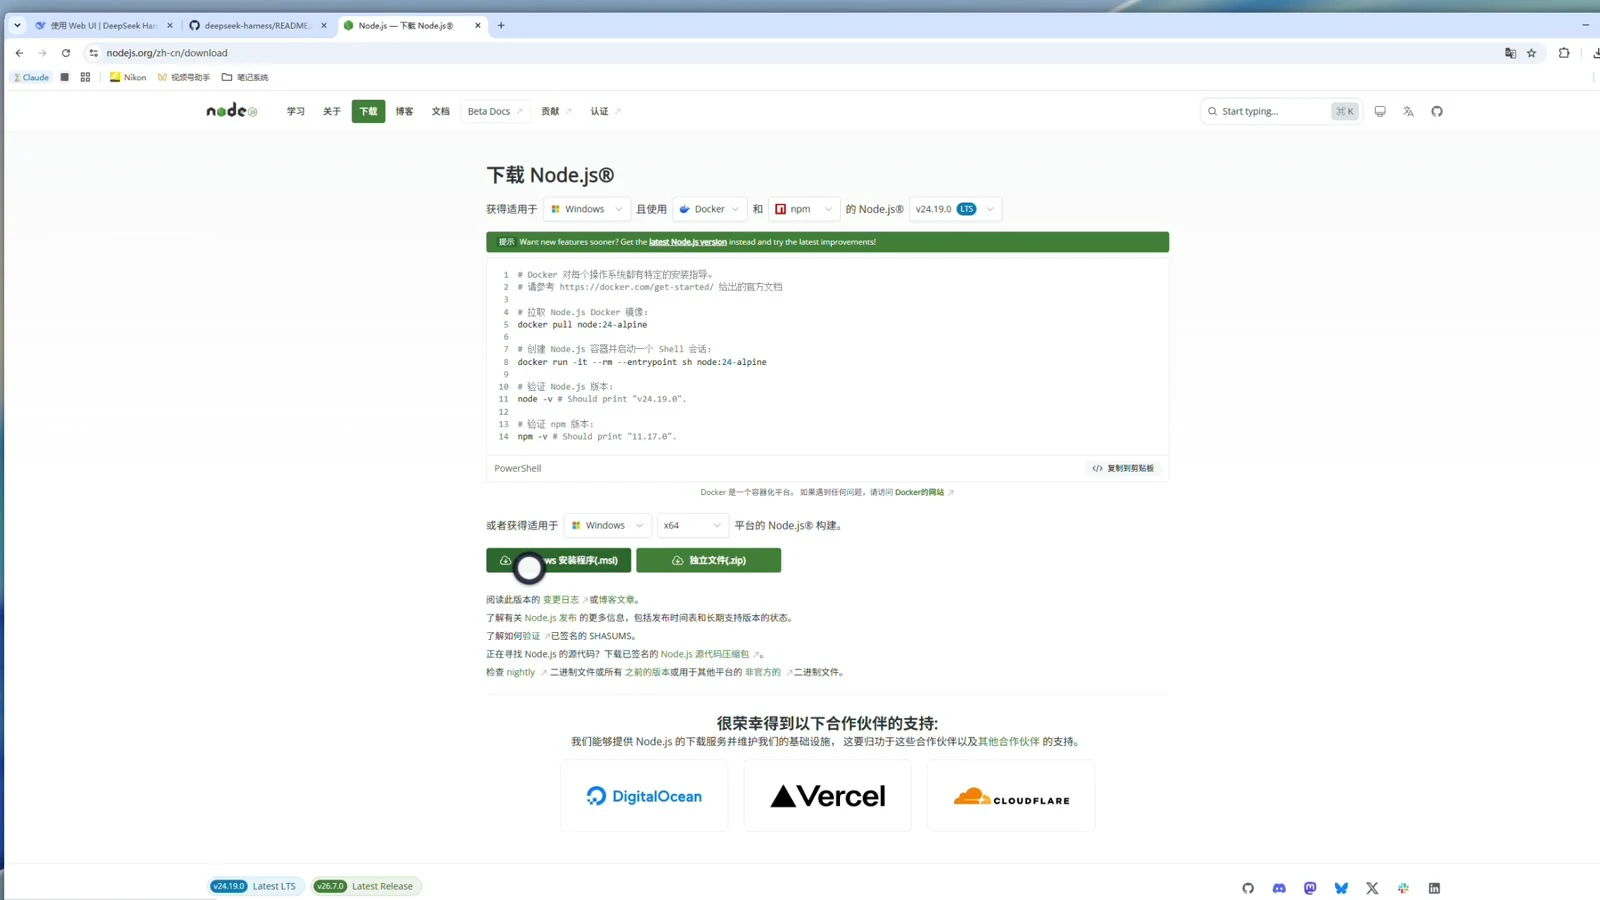
Task: Open the 其他合作伙伴 link
Action: [1008, 741]
